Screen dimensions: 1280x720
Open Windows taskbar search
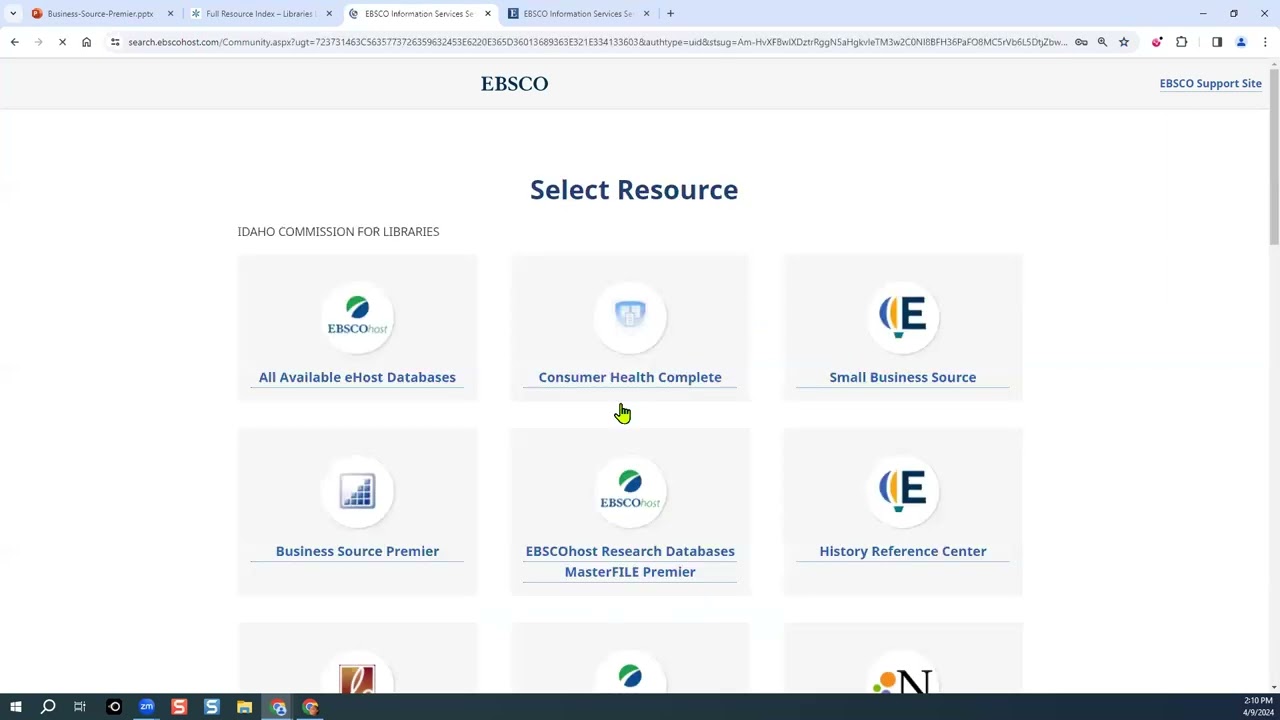coord(48,707)
